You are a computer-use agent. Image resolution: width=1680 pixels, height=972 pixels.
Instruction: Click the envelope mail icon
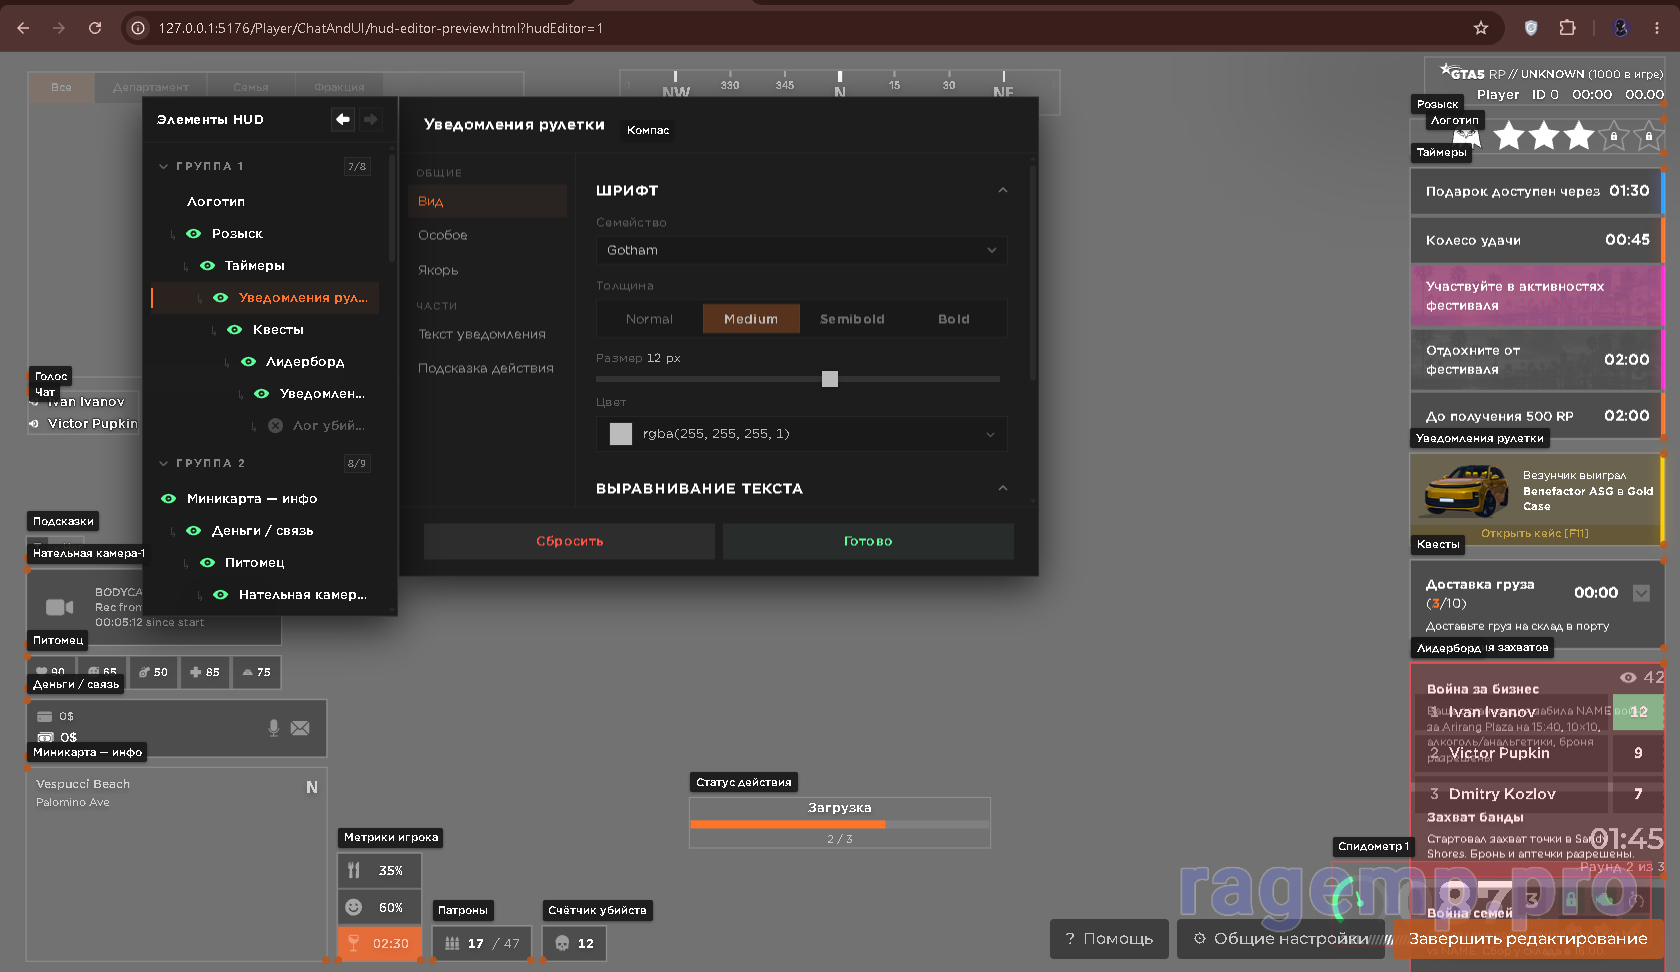click(300, 728)
